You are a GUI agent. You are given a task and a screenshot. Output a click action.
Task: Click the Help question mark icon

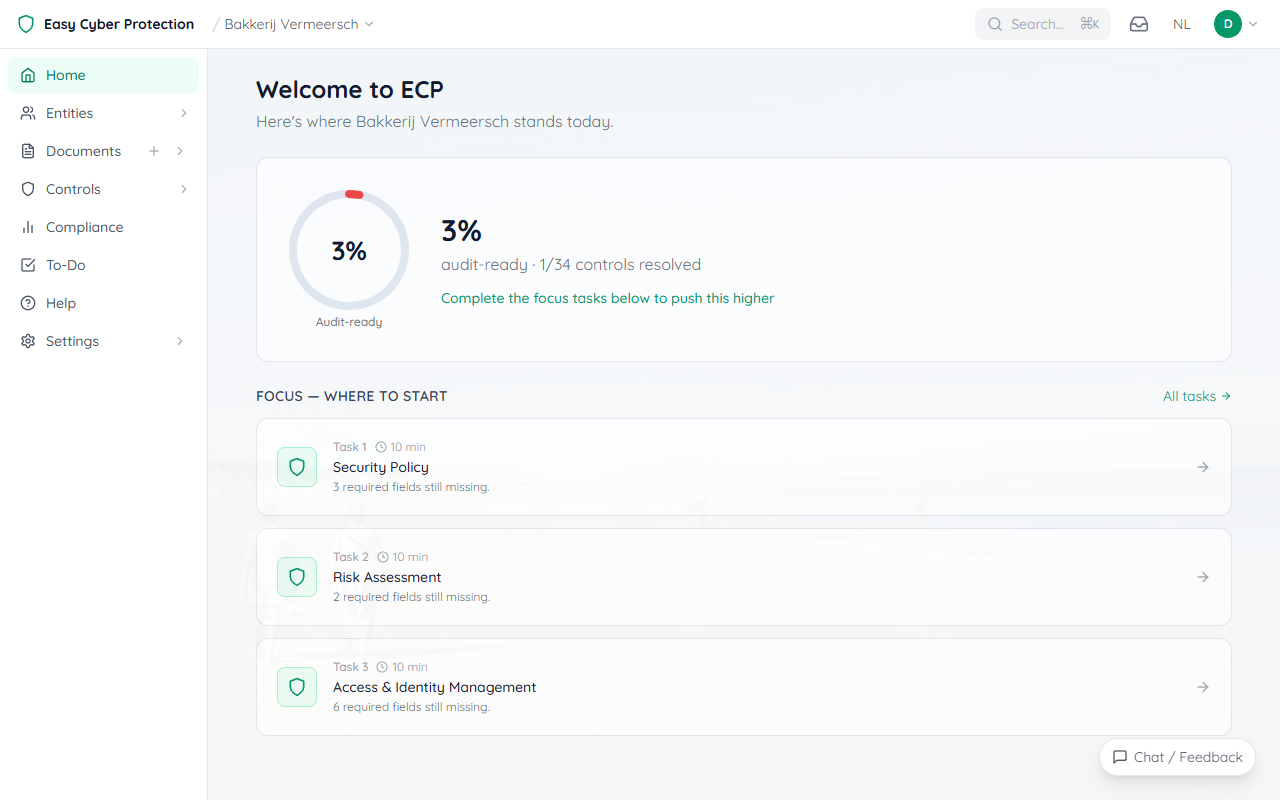tap(28, 302)
